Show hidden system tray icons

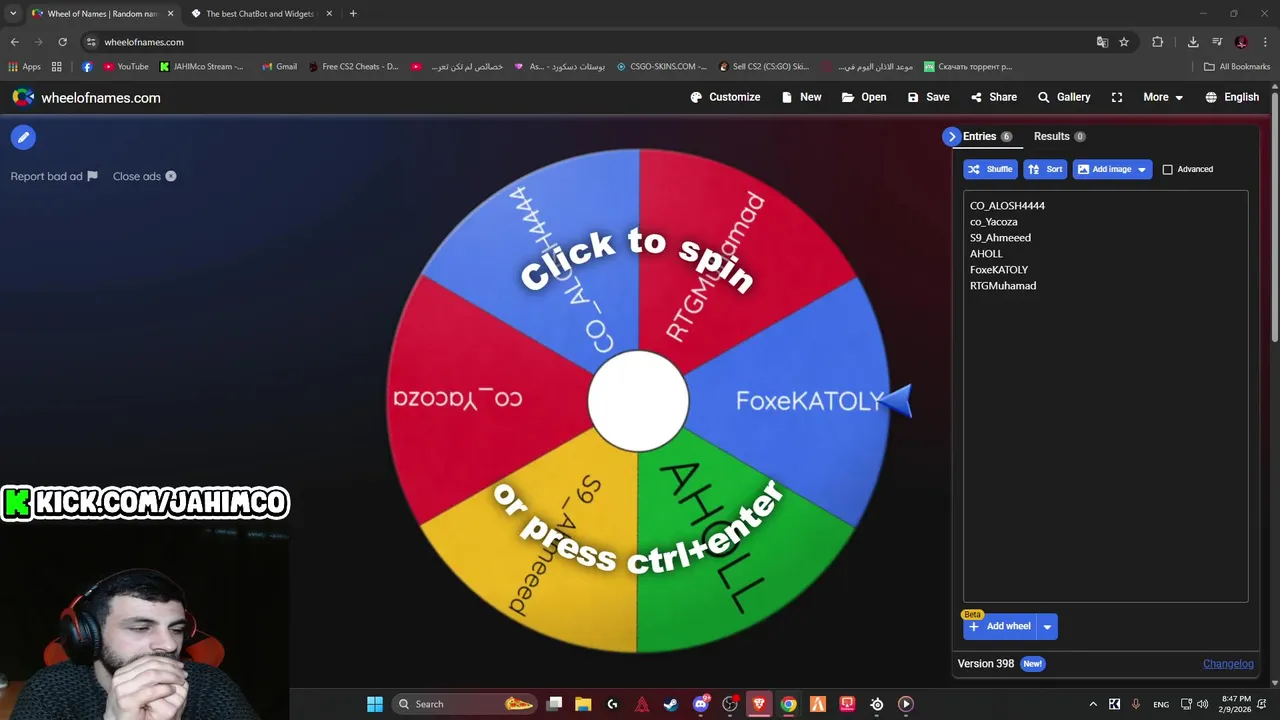(x=1093, y=704)
